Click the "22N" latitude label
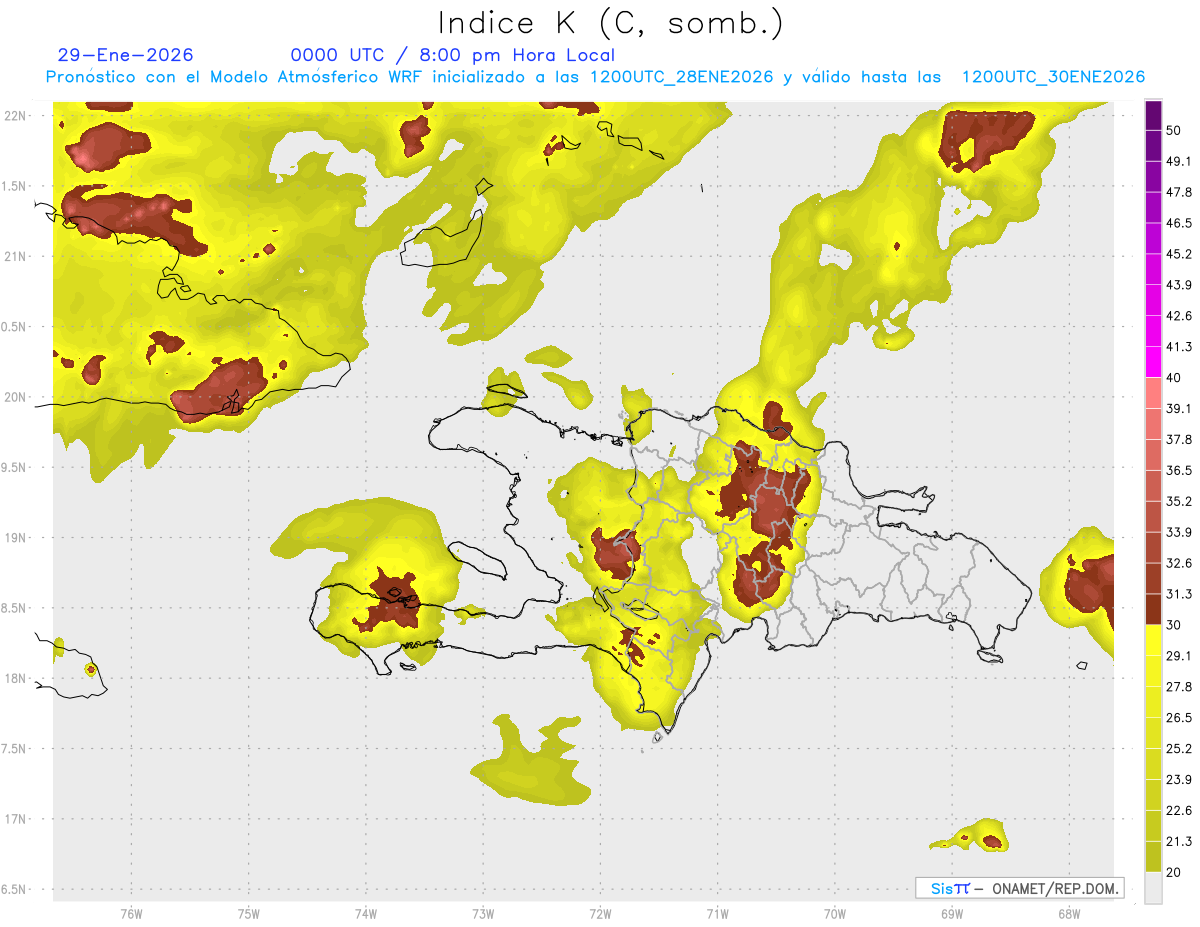This screenshot has height=927, width=1200. pos(16,115)
